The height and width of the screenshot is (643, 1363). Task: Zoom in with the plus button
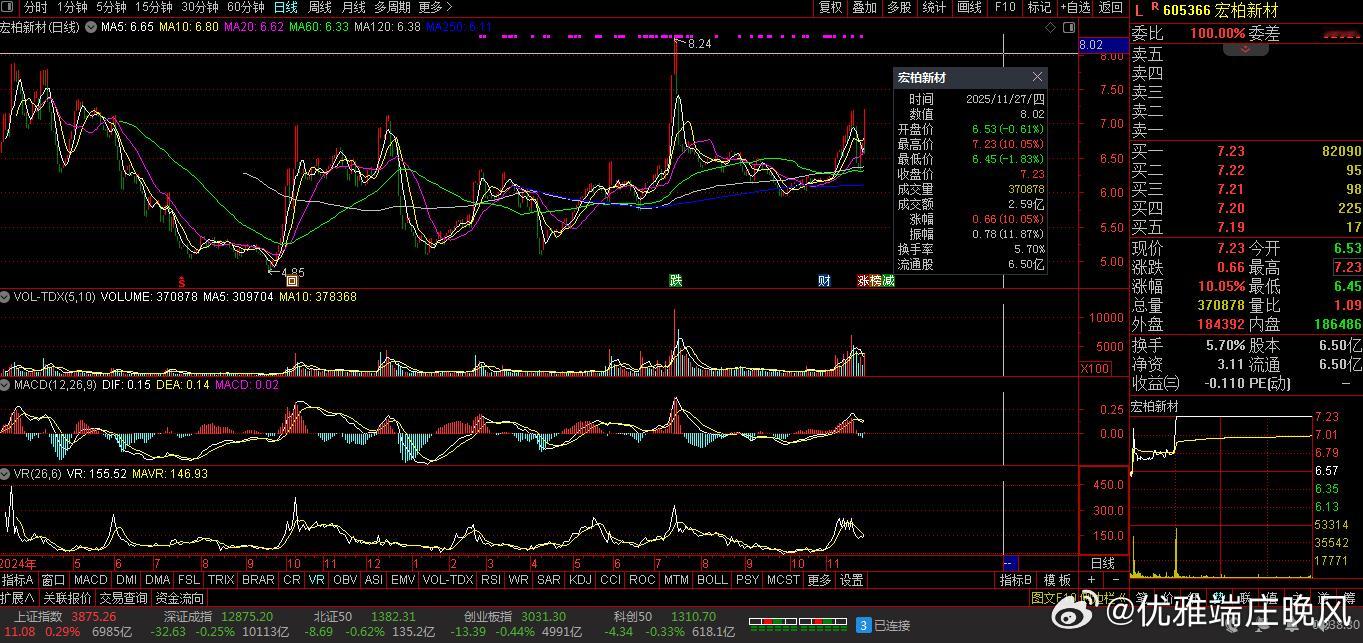(x=1091, y=580)
